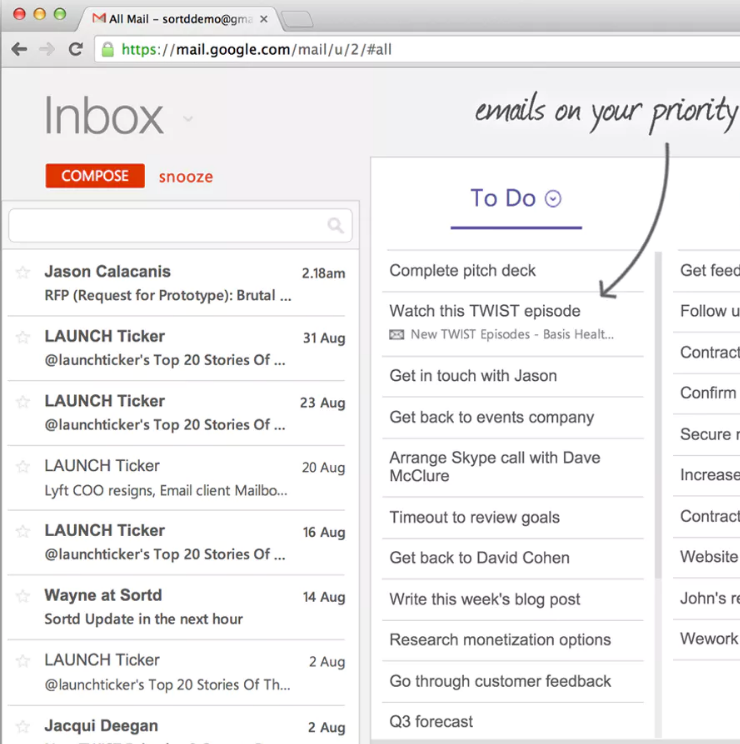The image size is (740, 744).
Task: Click the browser back arrow
Action: (x=19, y=49)
